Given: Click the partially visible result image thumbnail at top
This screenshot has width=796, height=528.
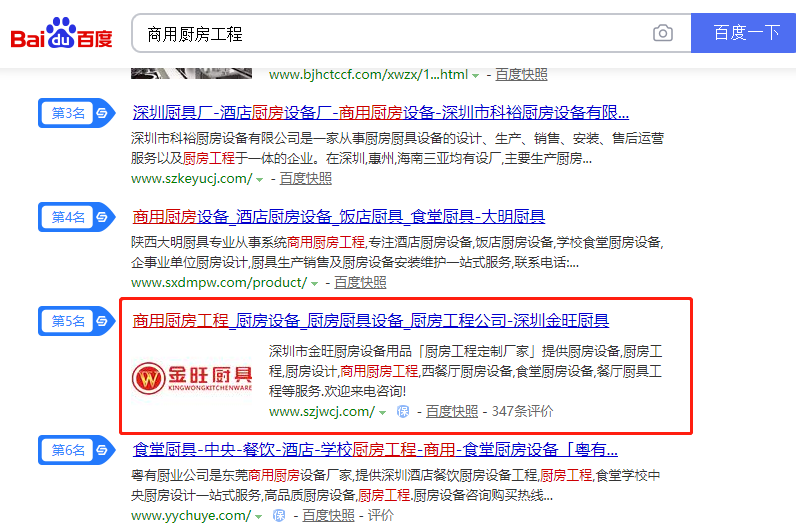Looking at the screenshot, I should [191, 74].
